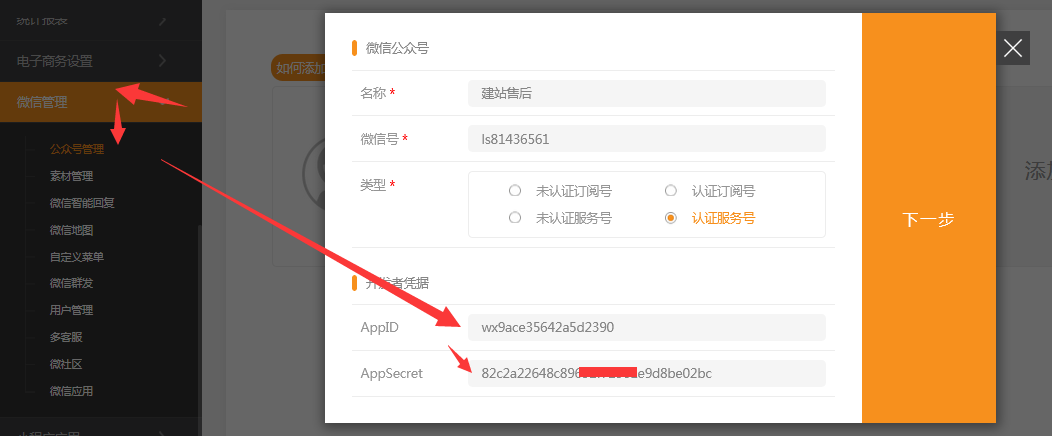Open 用户管理 sidebar item

point(71,310)
